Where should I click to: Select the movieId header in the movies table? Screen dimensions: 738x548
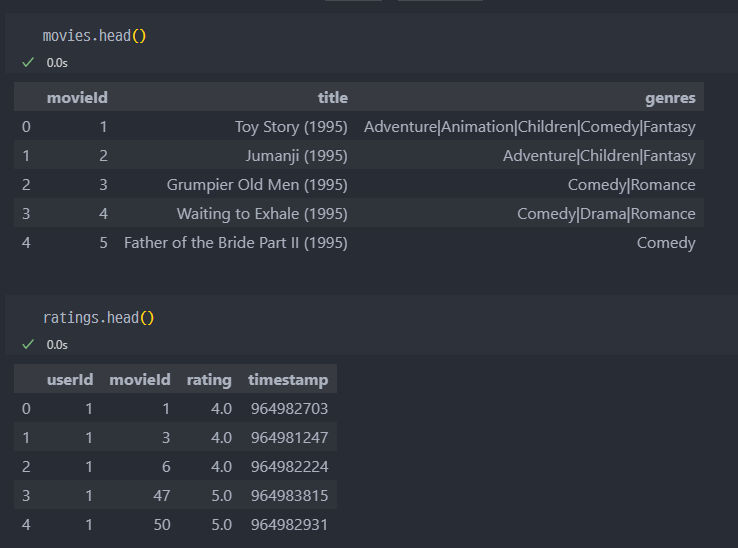pos(77,97)
